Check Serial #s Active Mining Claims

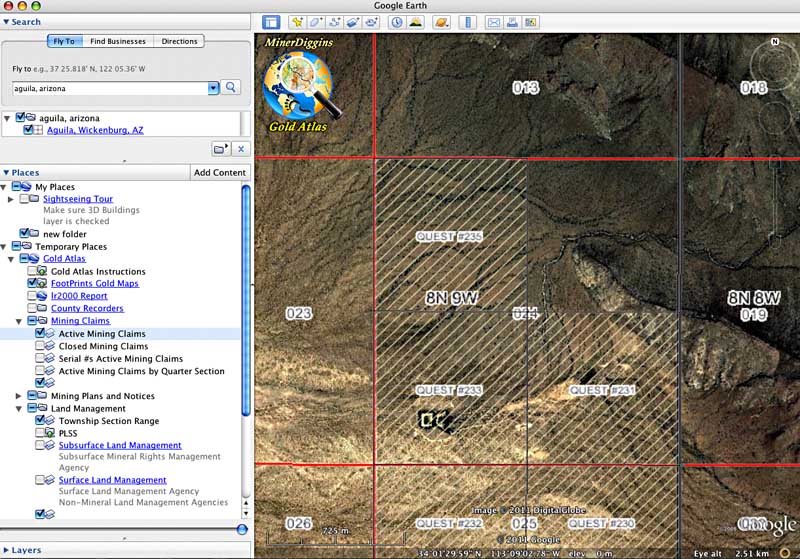click(40, 358)
